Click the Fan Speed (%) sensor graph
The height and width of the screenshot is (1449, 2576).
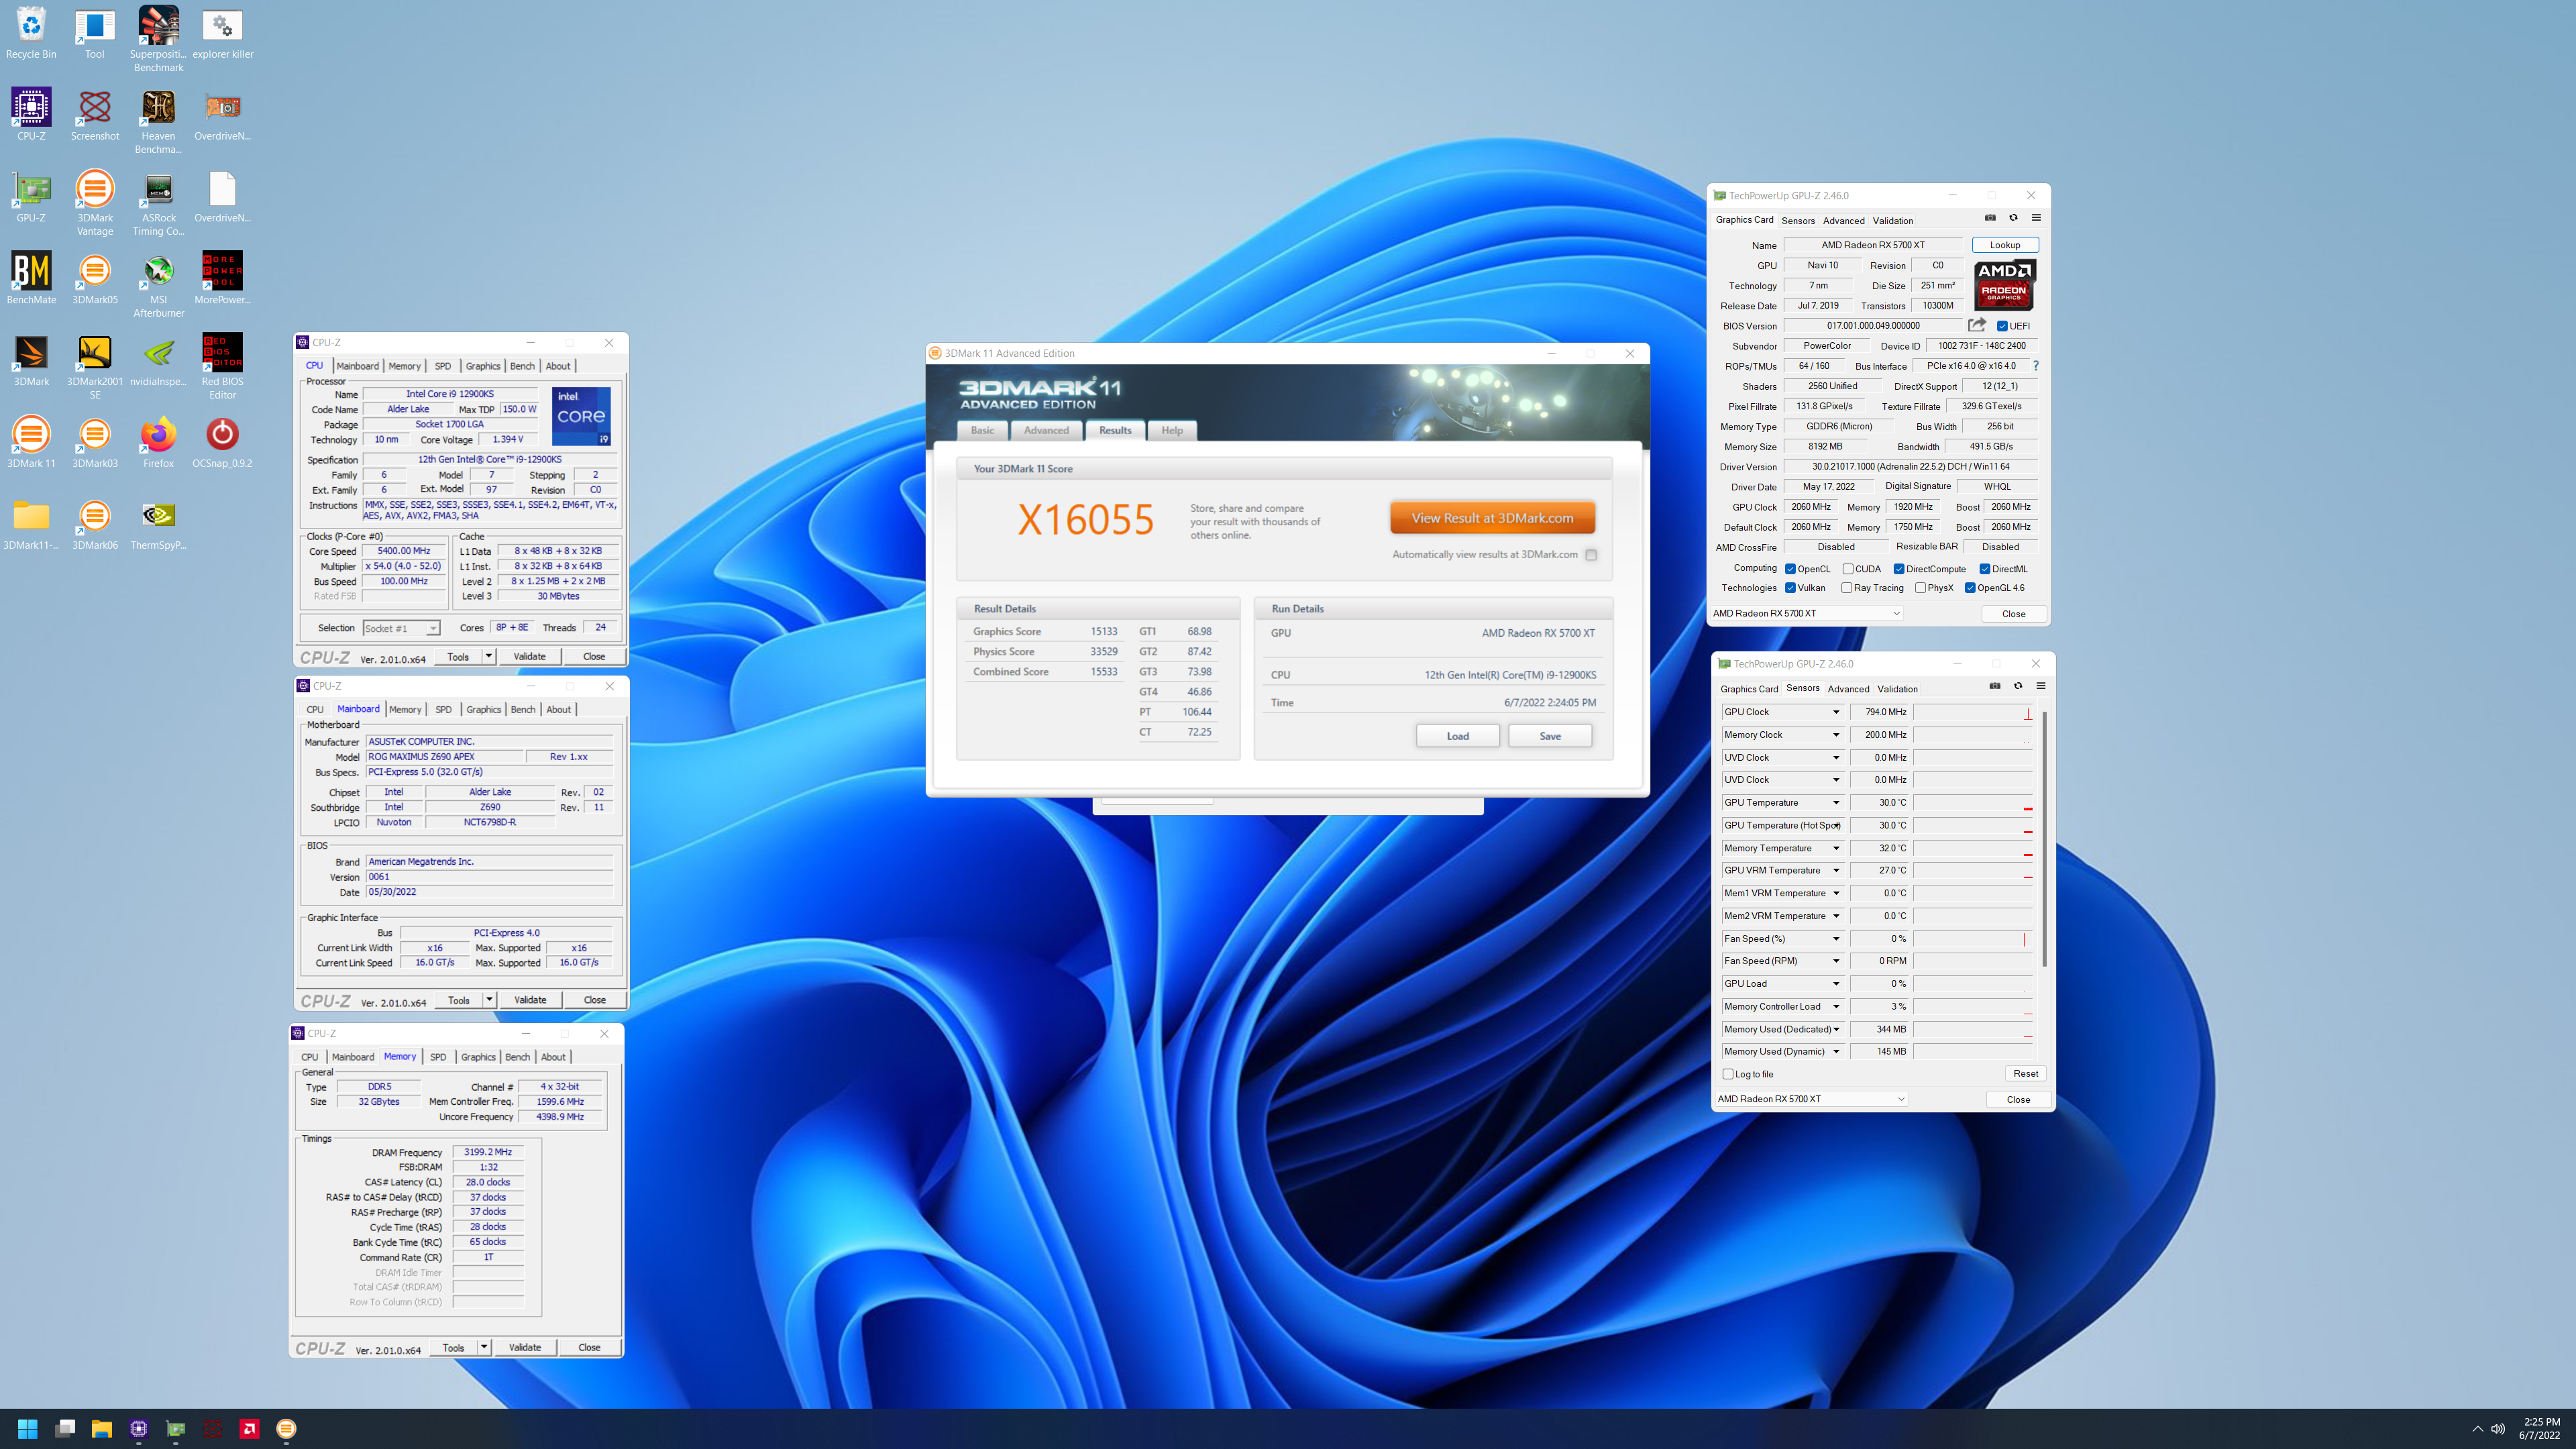point(1973,939)
